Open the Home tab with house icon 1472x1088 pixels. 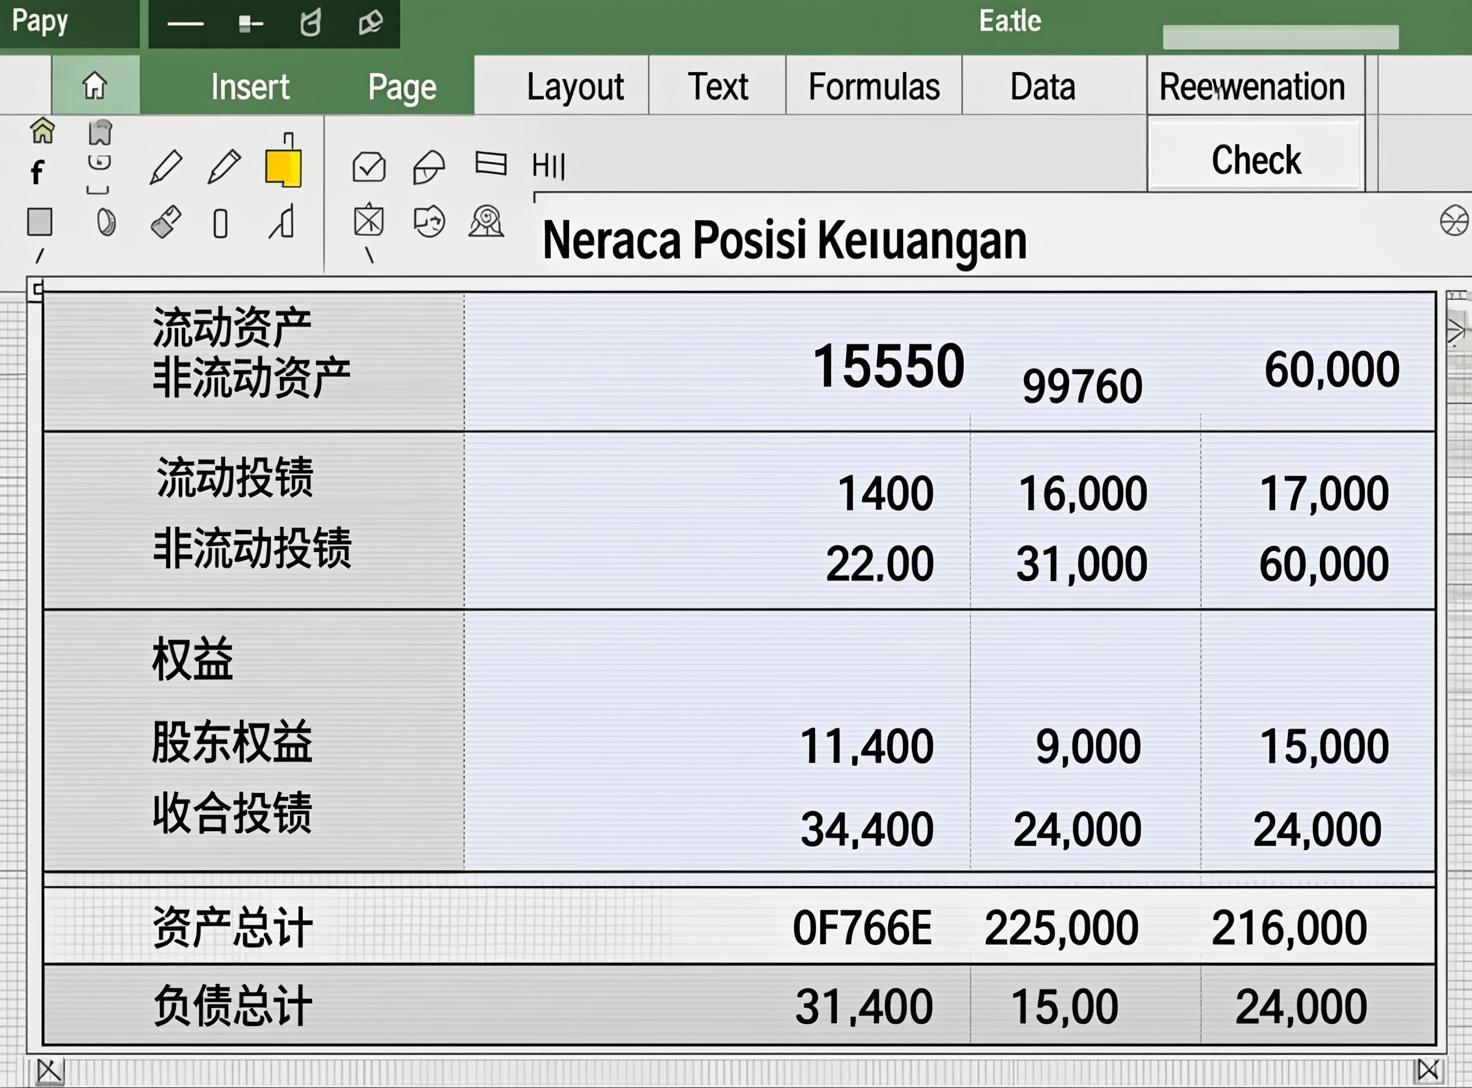coord(95,86)
